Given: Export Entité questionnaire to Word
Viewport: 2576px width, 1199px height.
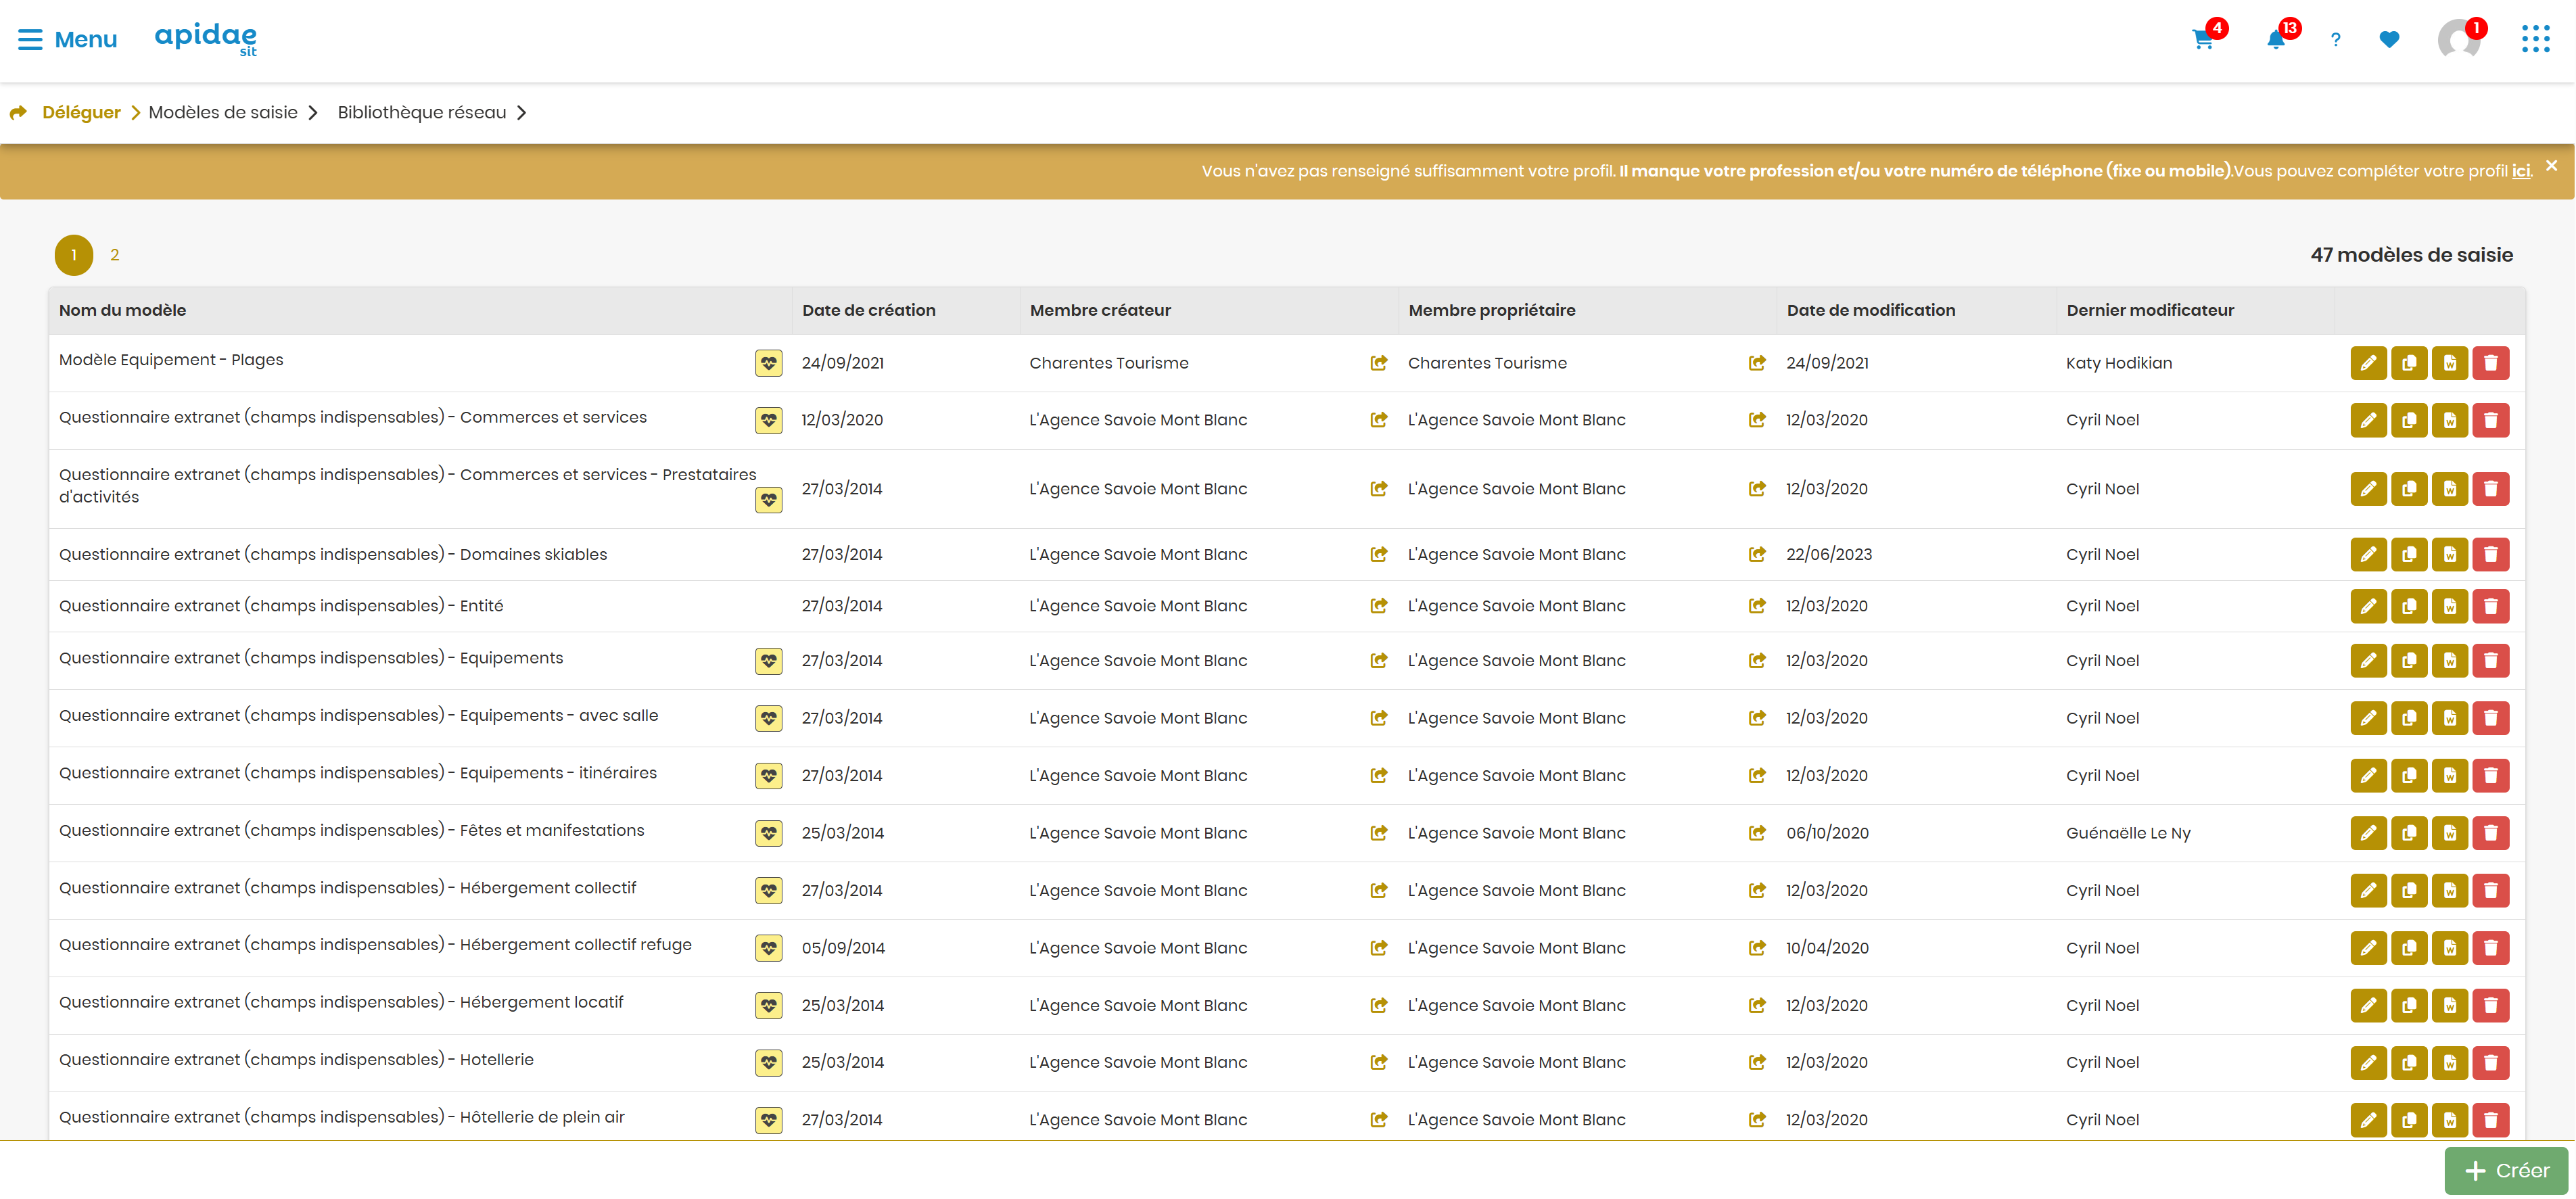Looking at the screenshot, I should tap(2450, 606).
